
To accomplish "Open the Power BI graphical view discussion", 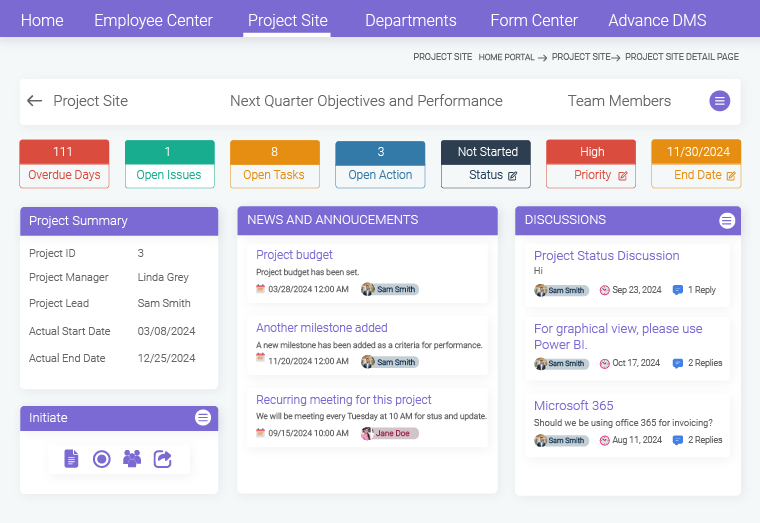I will (x=618, y=336).
